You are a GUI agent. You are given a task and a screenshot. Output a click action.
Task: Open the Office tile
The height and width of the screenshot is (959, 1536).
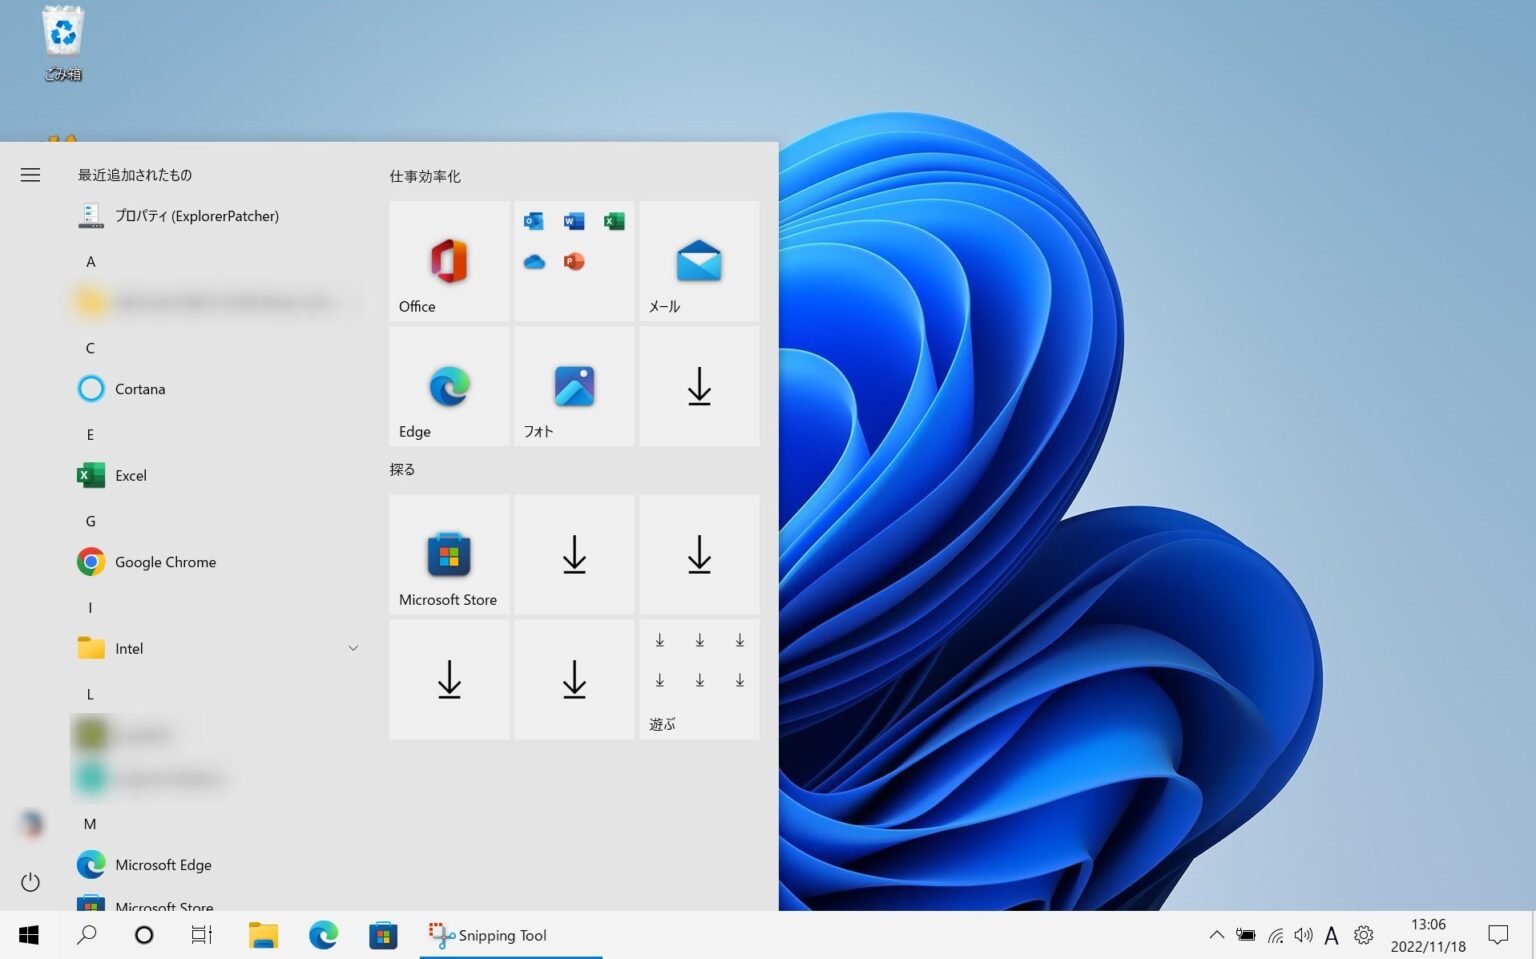(x=447, y=262)
